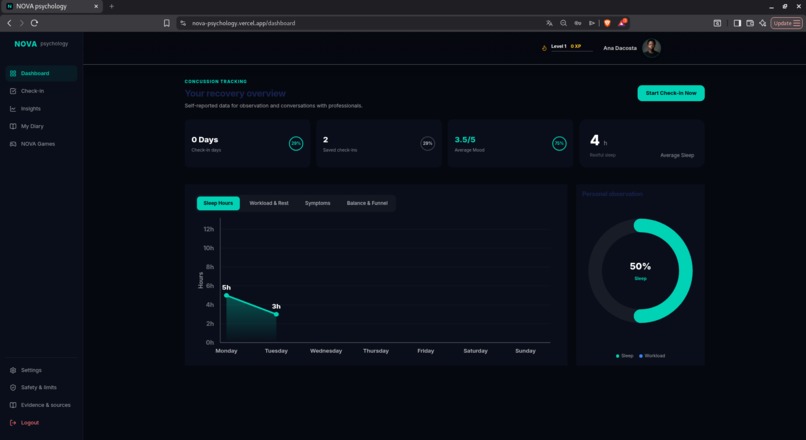Screen dimensions: 806x440
Task: Click the 0 Days progress ring
Action: (x=296, y=143)
